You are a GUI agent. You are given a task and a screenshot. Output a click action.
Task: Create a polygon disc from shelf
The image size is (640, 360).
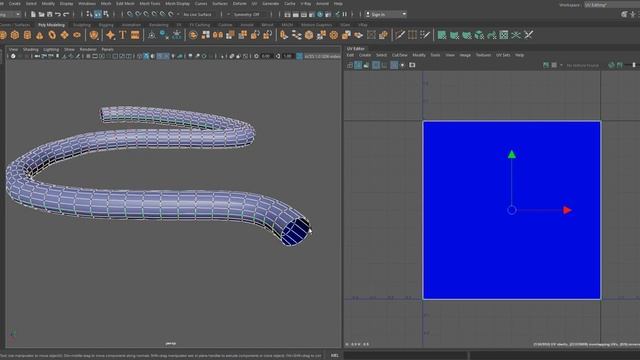tap(77, 35)
